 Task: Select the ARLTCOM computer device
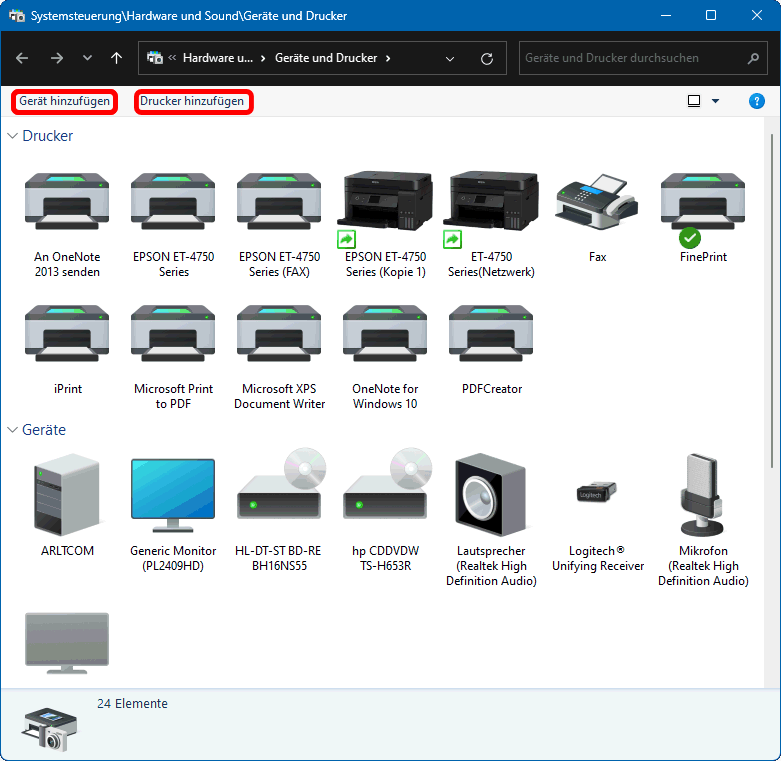67,497
